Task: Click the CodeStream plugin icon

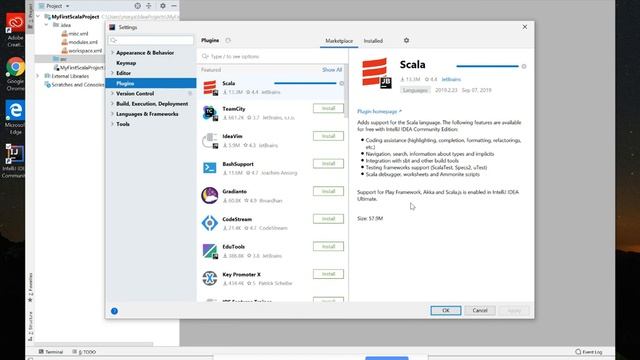Action: pyautogui.click(x=210, y=223)
